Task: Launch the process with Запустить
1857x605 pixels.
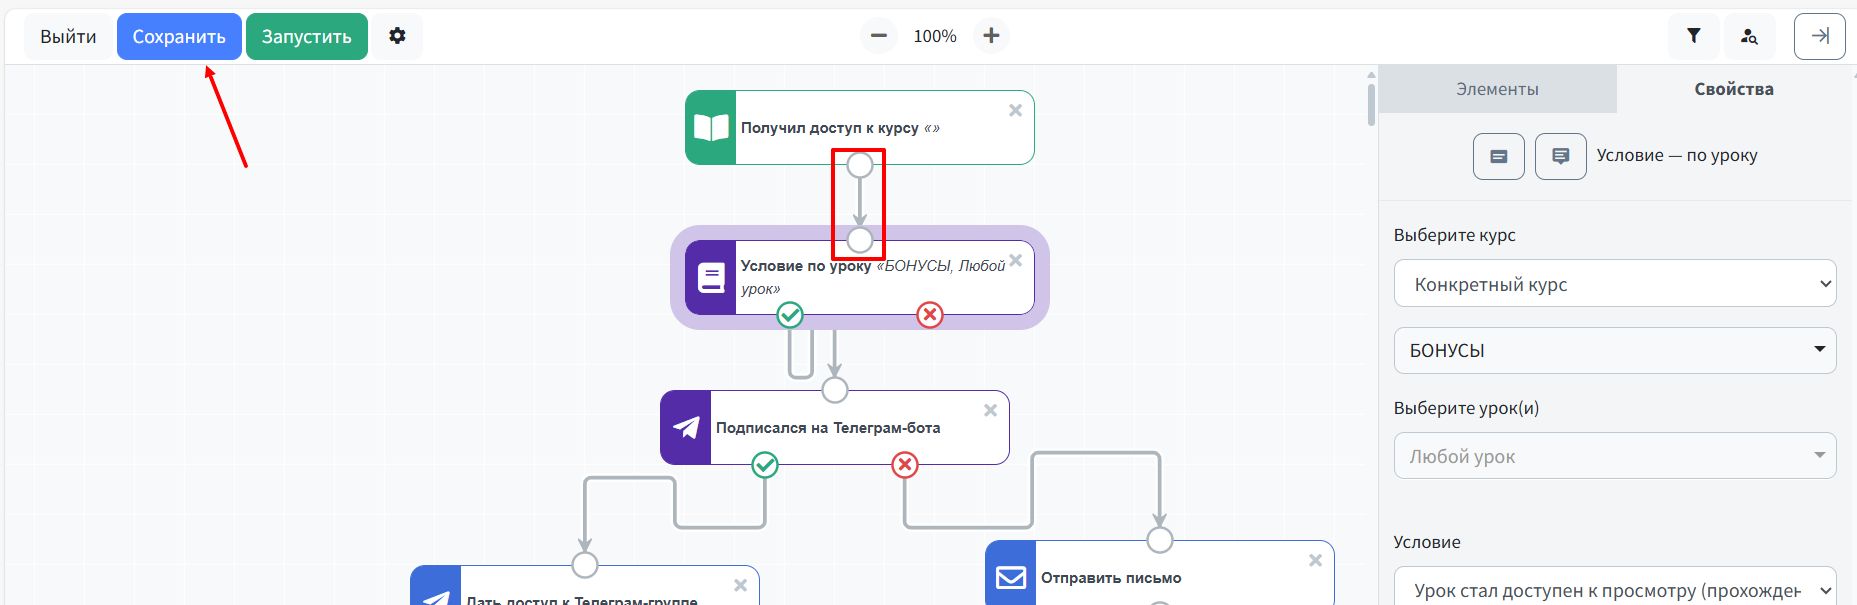Action: [x=307, y=37]
